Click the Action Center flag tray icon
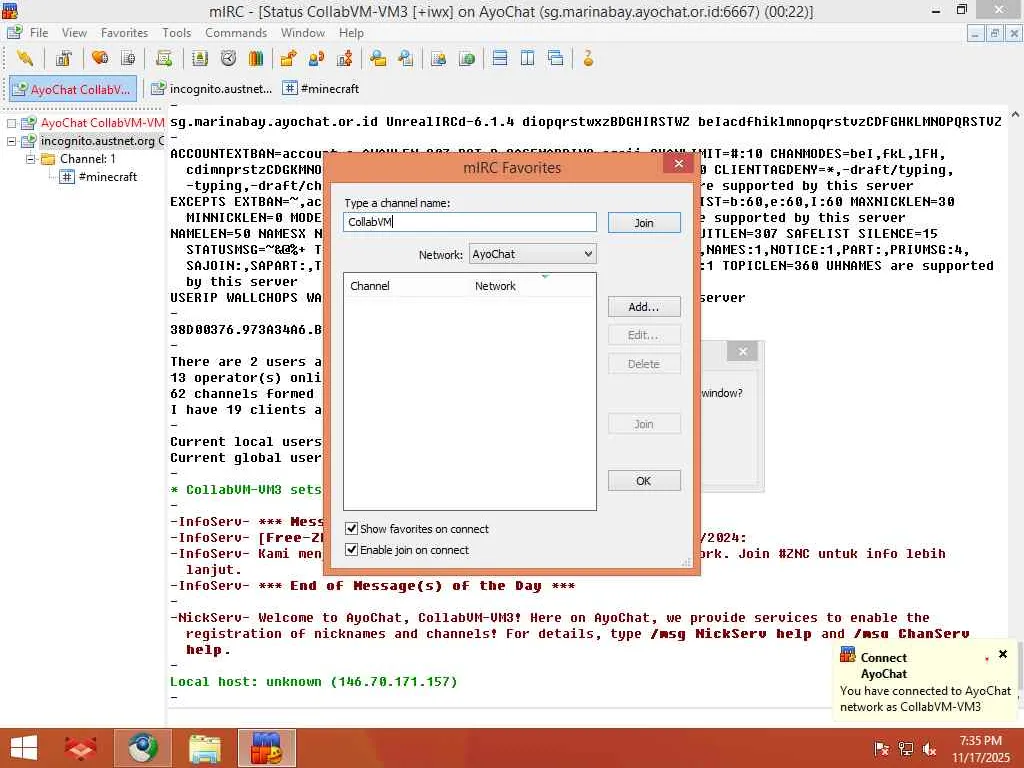Viewport: 1024px width, 768px height. [x=882, y=749]
